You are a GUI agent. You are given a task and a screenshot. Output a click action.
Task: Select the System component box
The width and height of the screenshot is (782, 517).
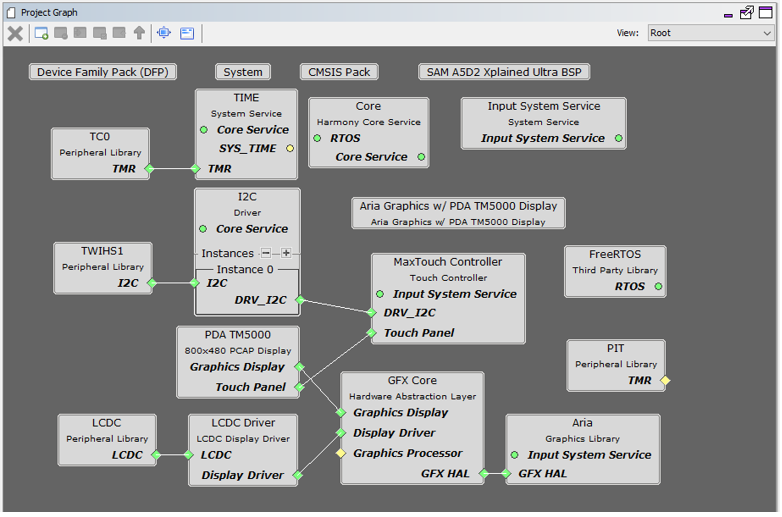(x=243, y=72)
